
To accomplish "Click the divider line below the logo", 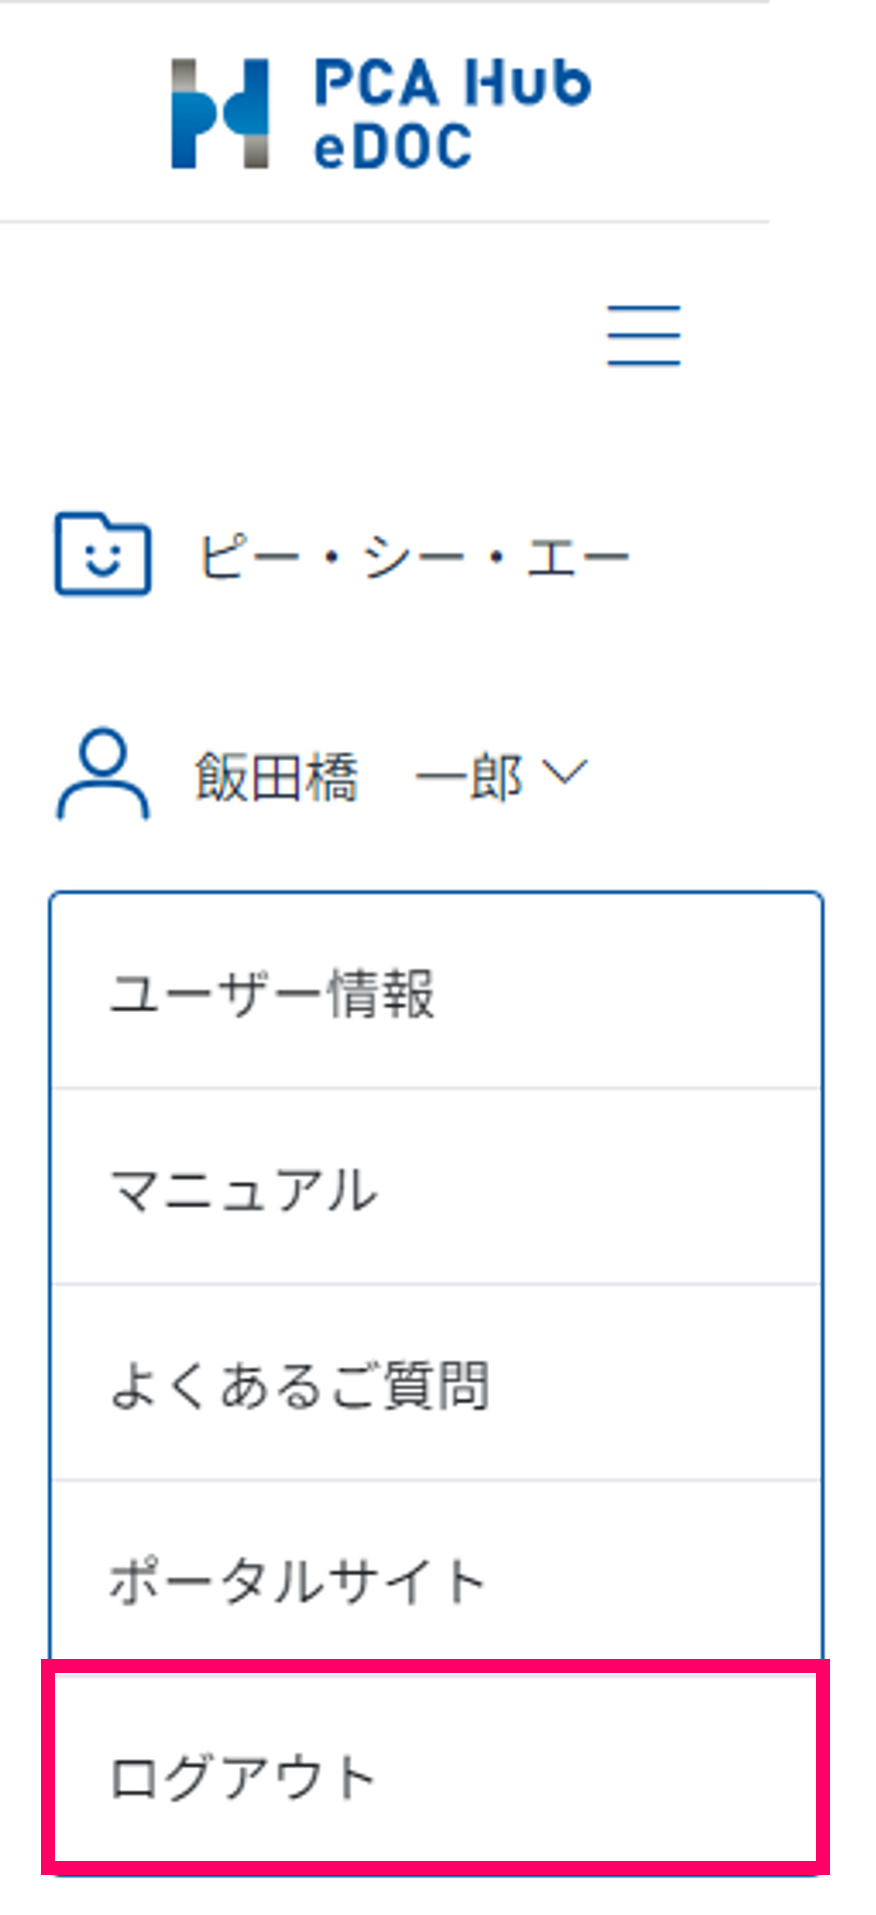I will tap(384, 221).
